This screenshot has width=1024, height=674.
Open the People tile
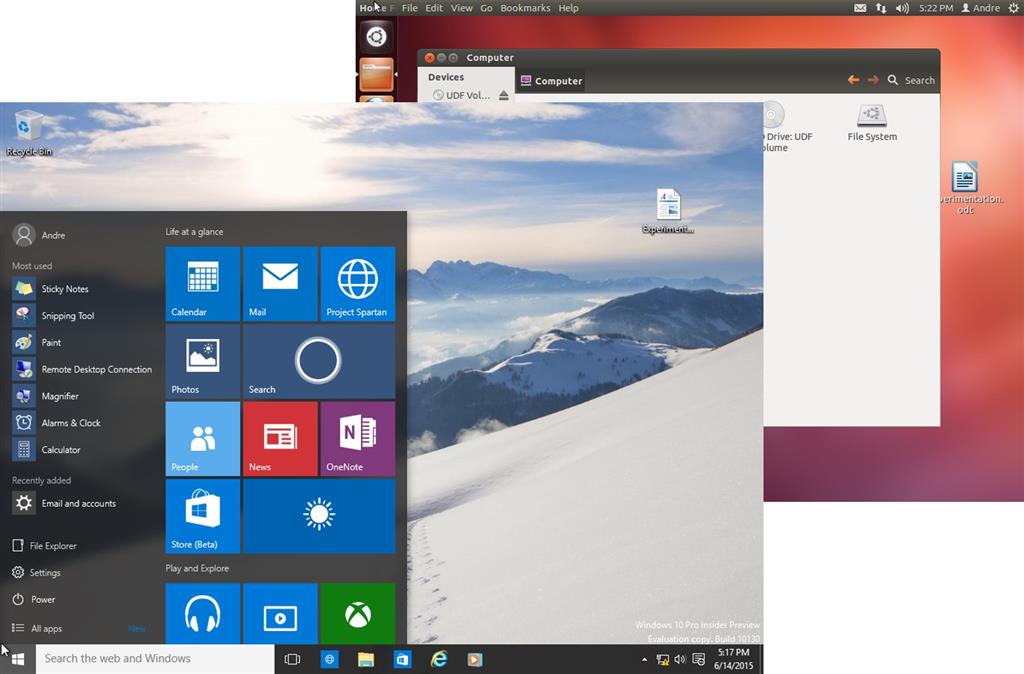202,438
